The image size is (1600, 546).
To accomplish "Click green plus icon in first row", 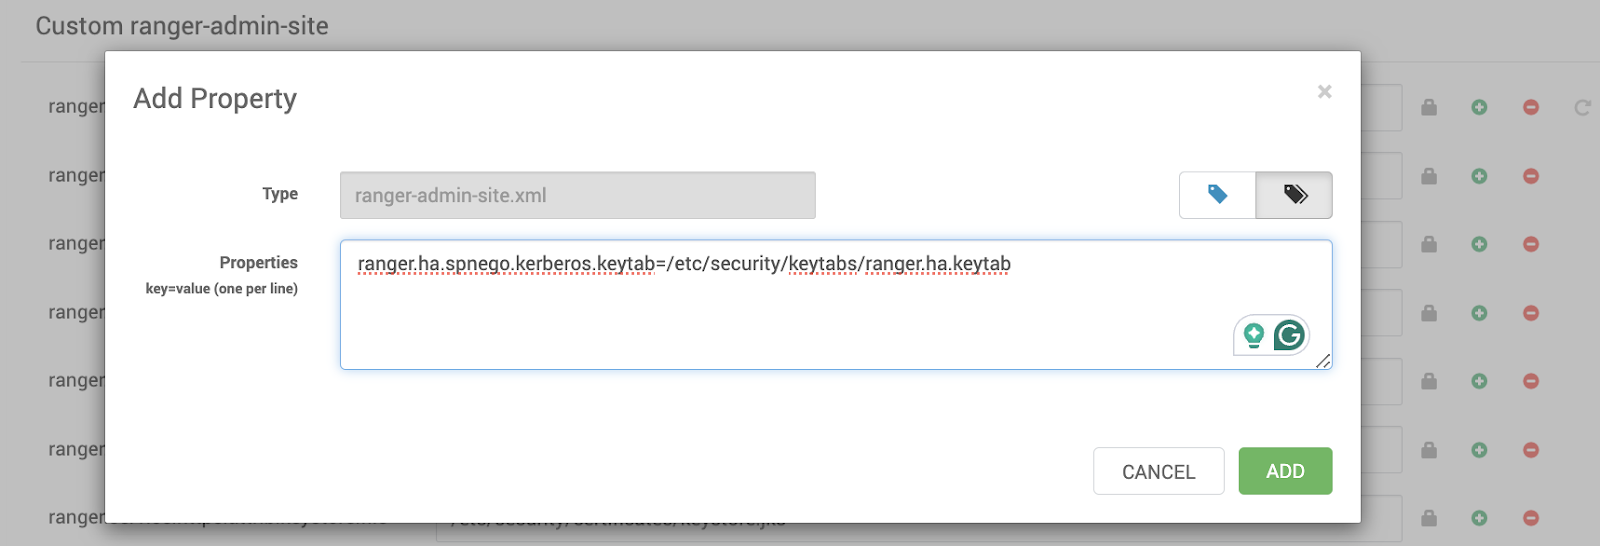I will [x=1479, y=107].
